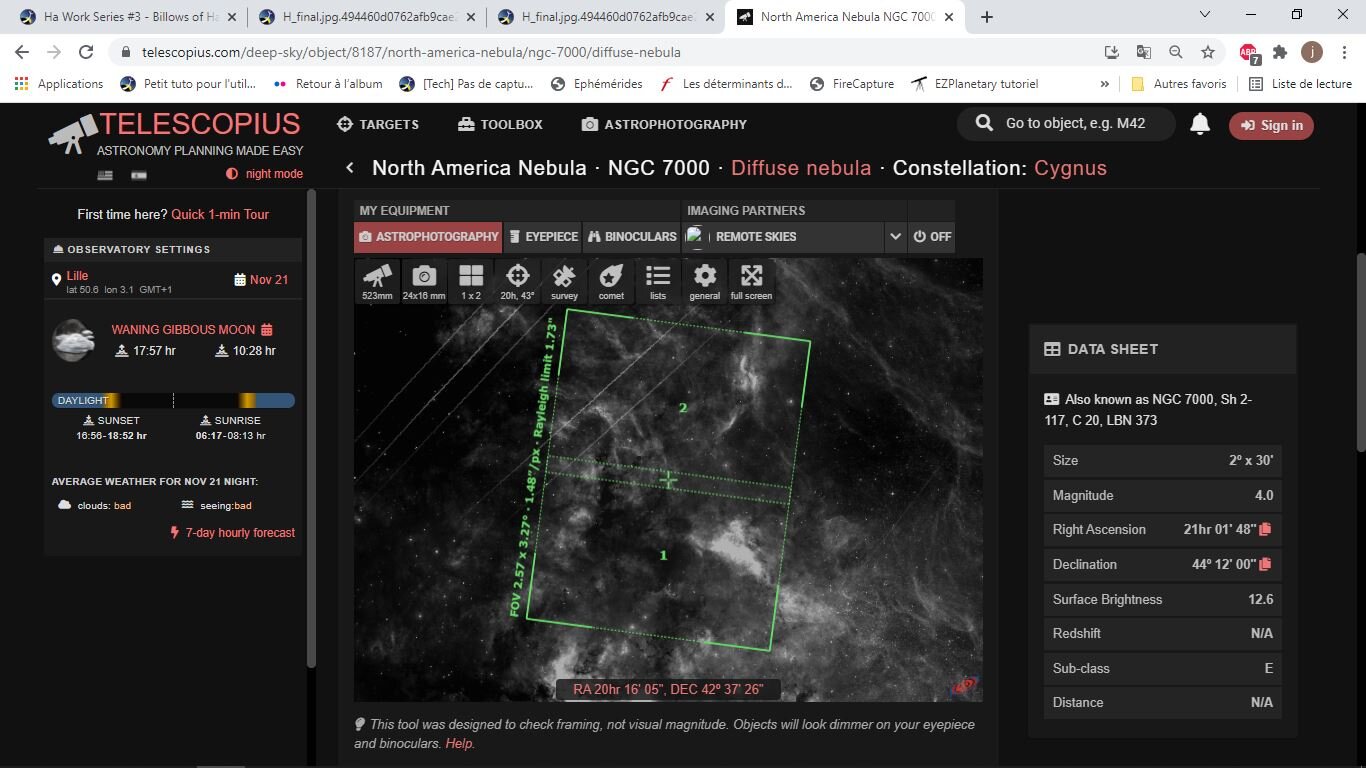Click the install app icon in address bar

pyautogui.click(x=1112, y=52)
